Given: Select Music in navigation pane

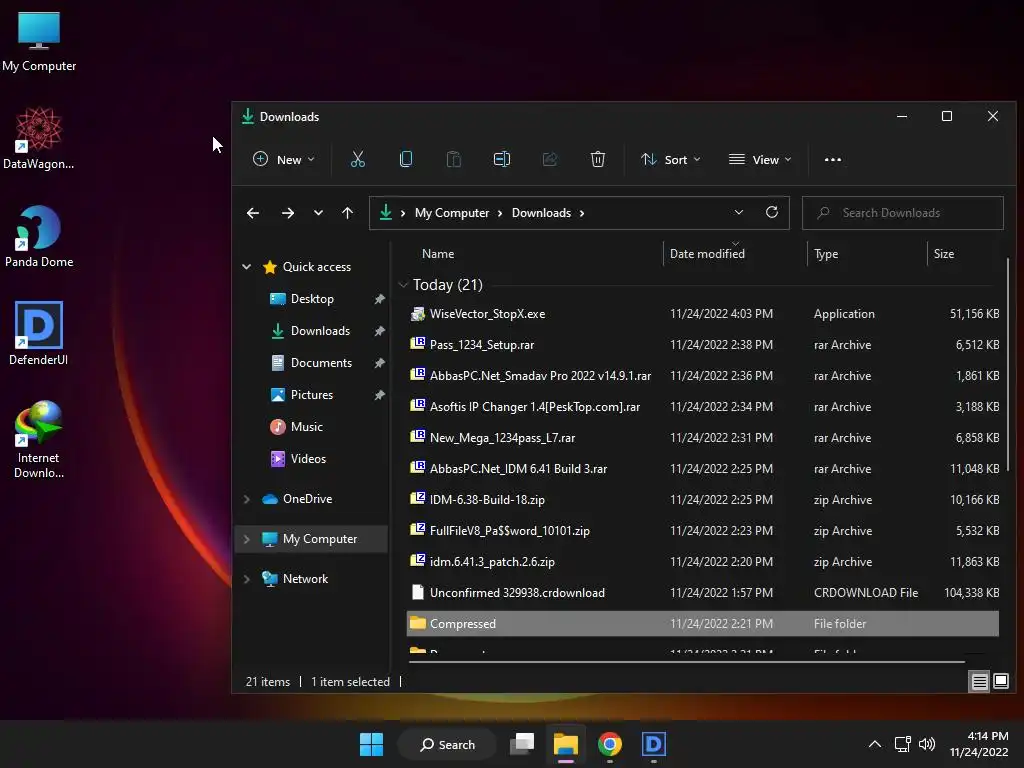Looking at the screenshot, I should click(306, 426).
